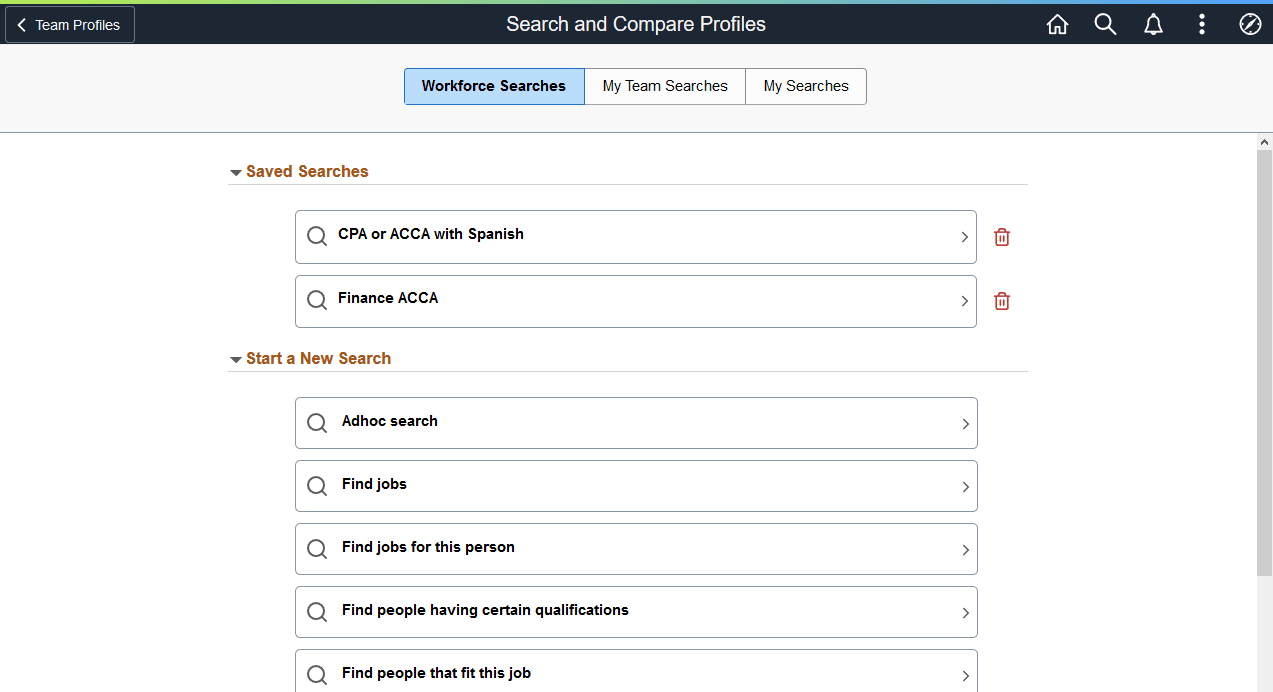Click the global Search magnifier icon

tap(1105, 23)
